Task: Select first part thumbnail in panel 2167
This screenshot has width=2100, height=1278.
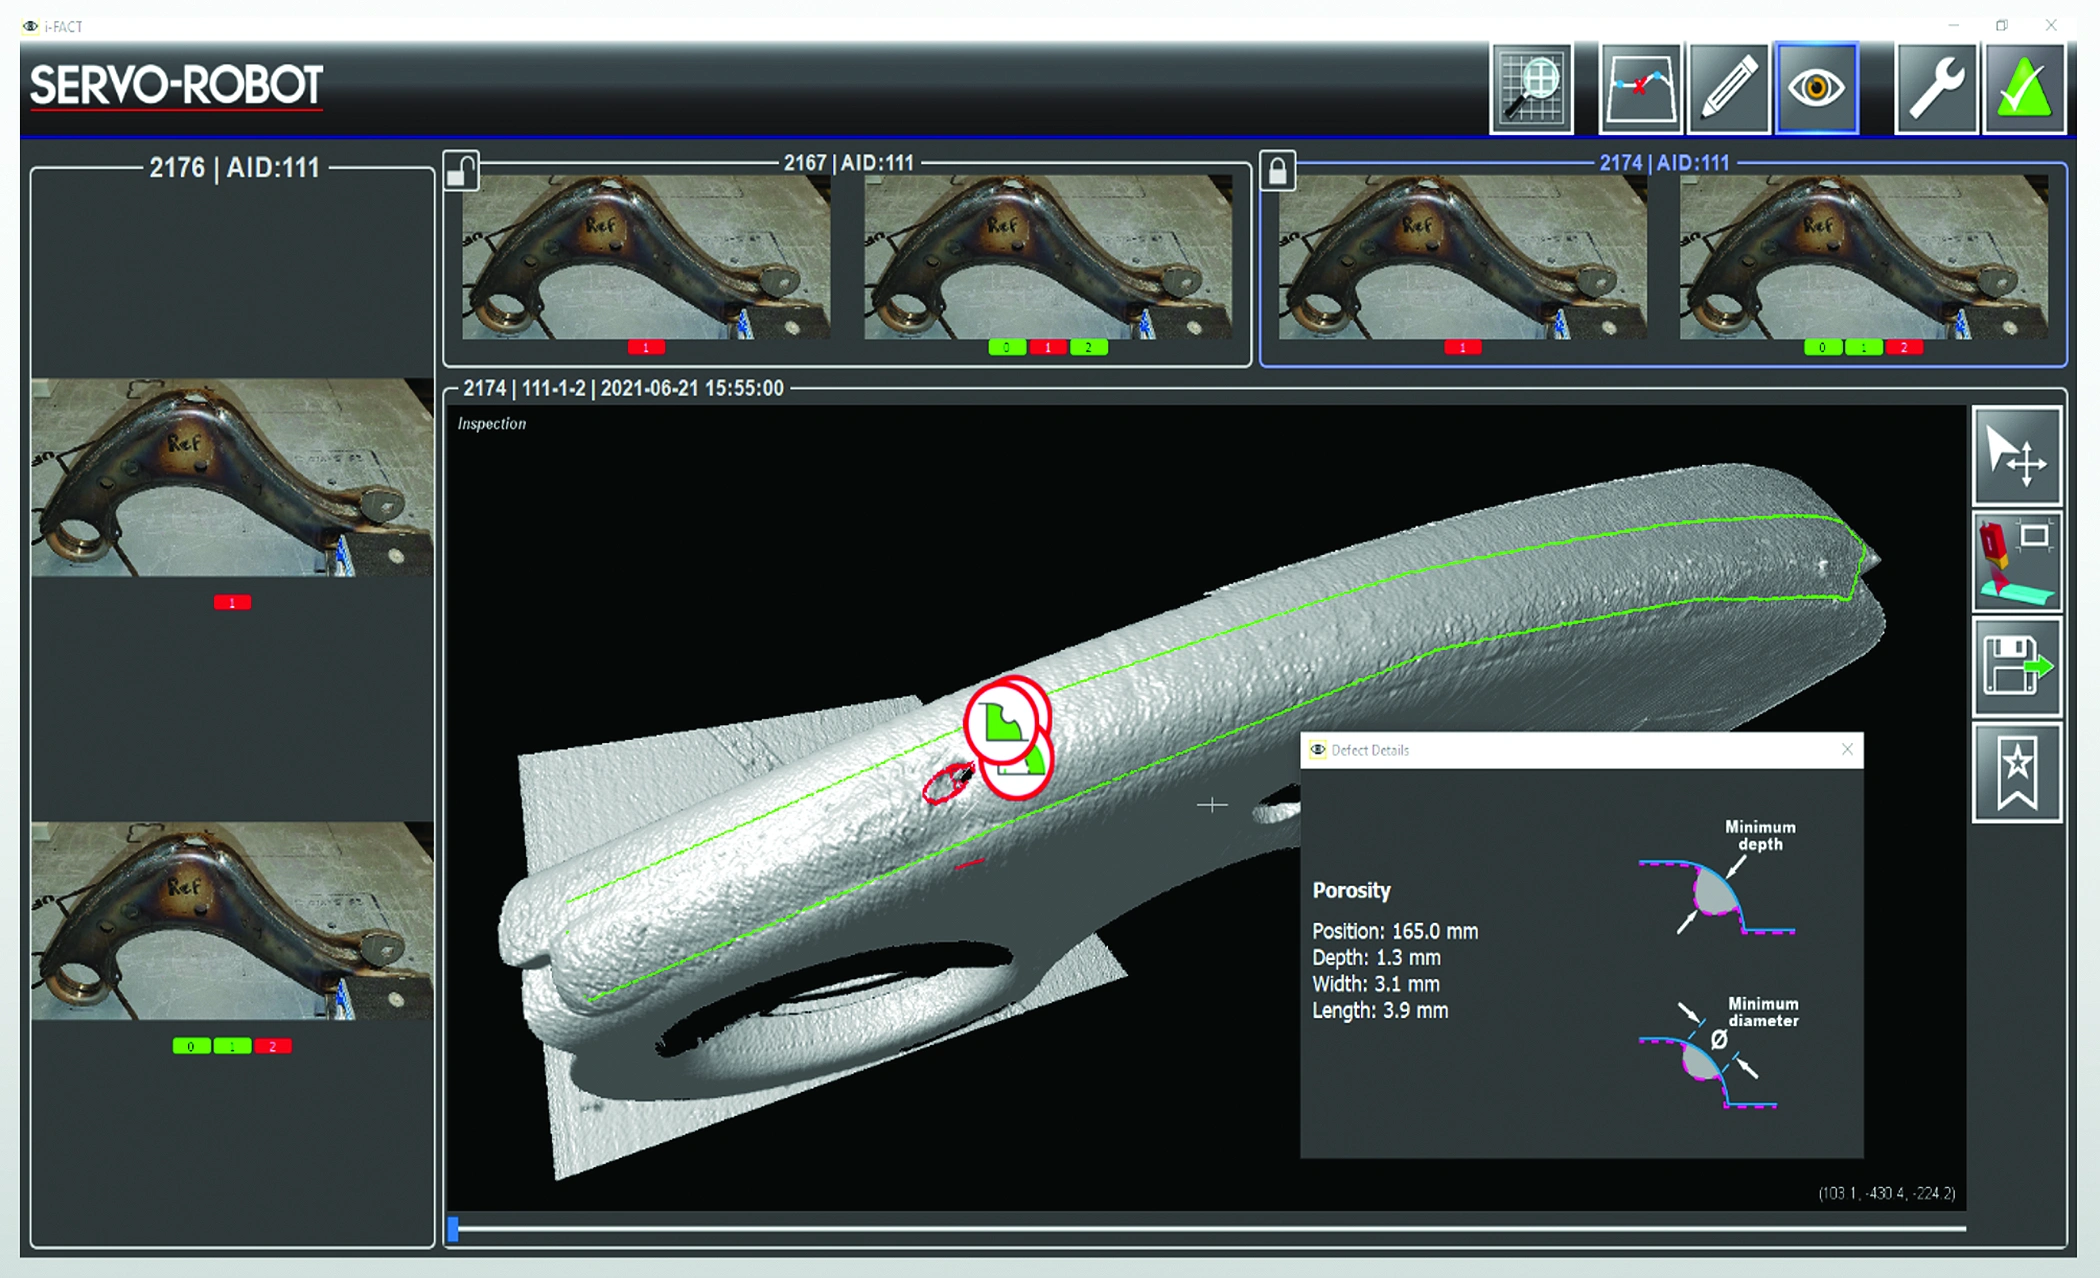Action: tap(646, 257)
